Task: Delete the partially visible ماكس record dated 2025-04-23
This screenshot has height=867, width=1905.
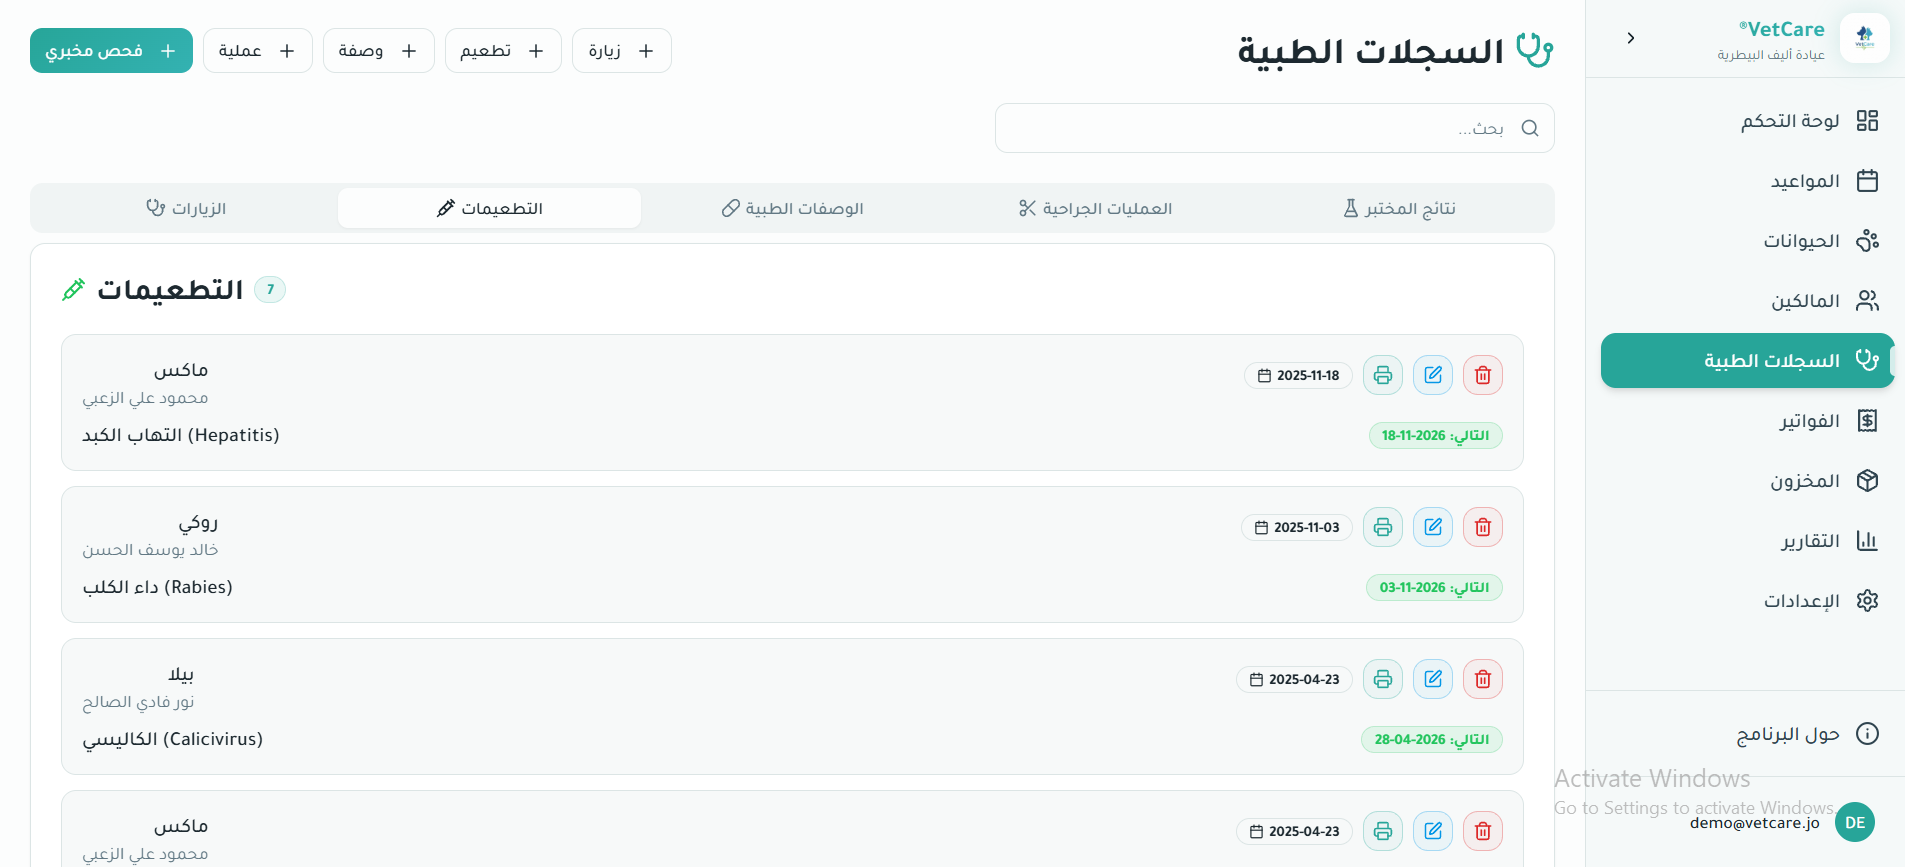Action: click(x=1483, y=831)
